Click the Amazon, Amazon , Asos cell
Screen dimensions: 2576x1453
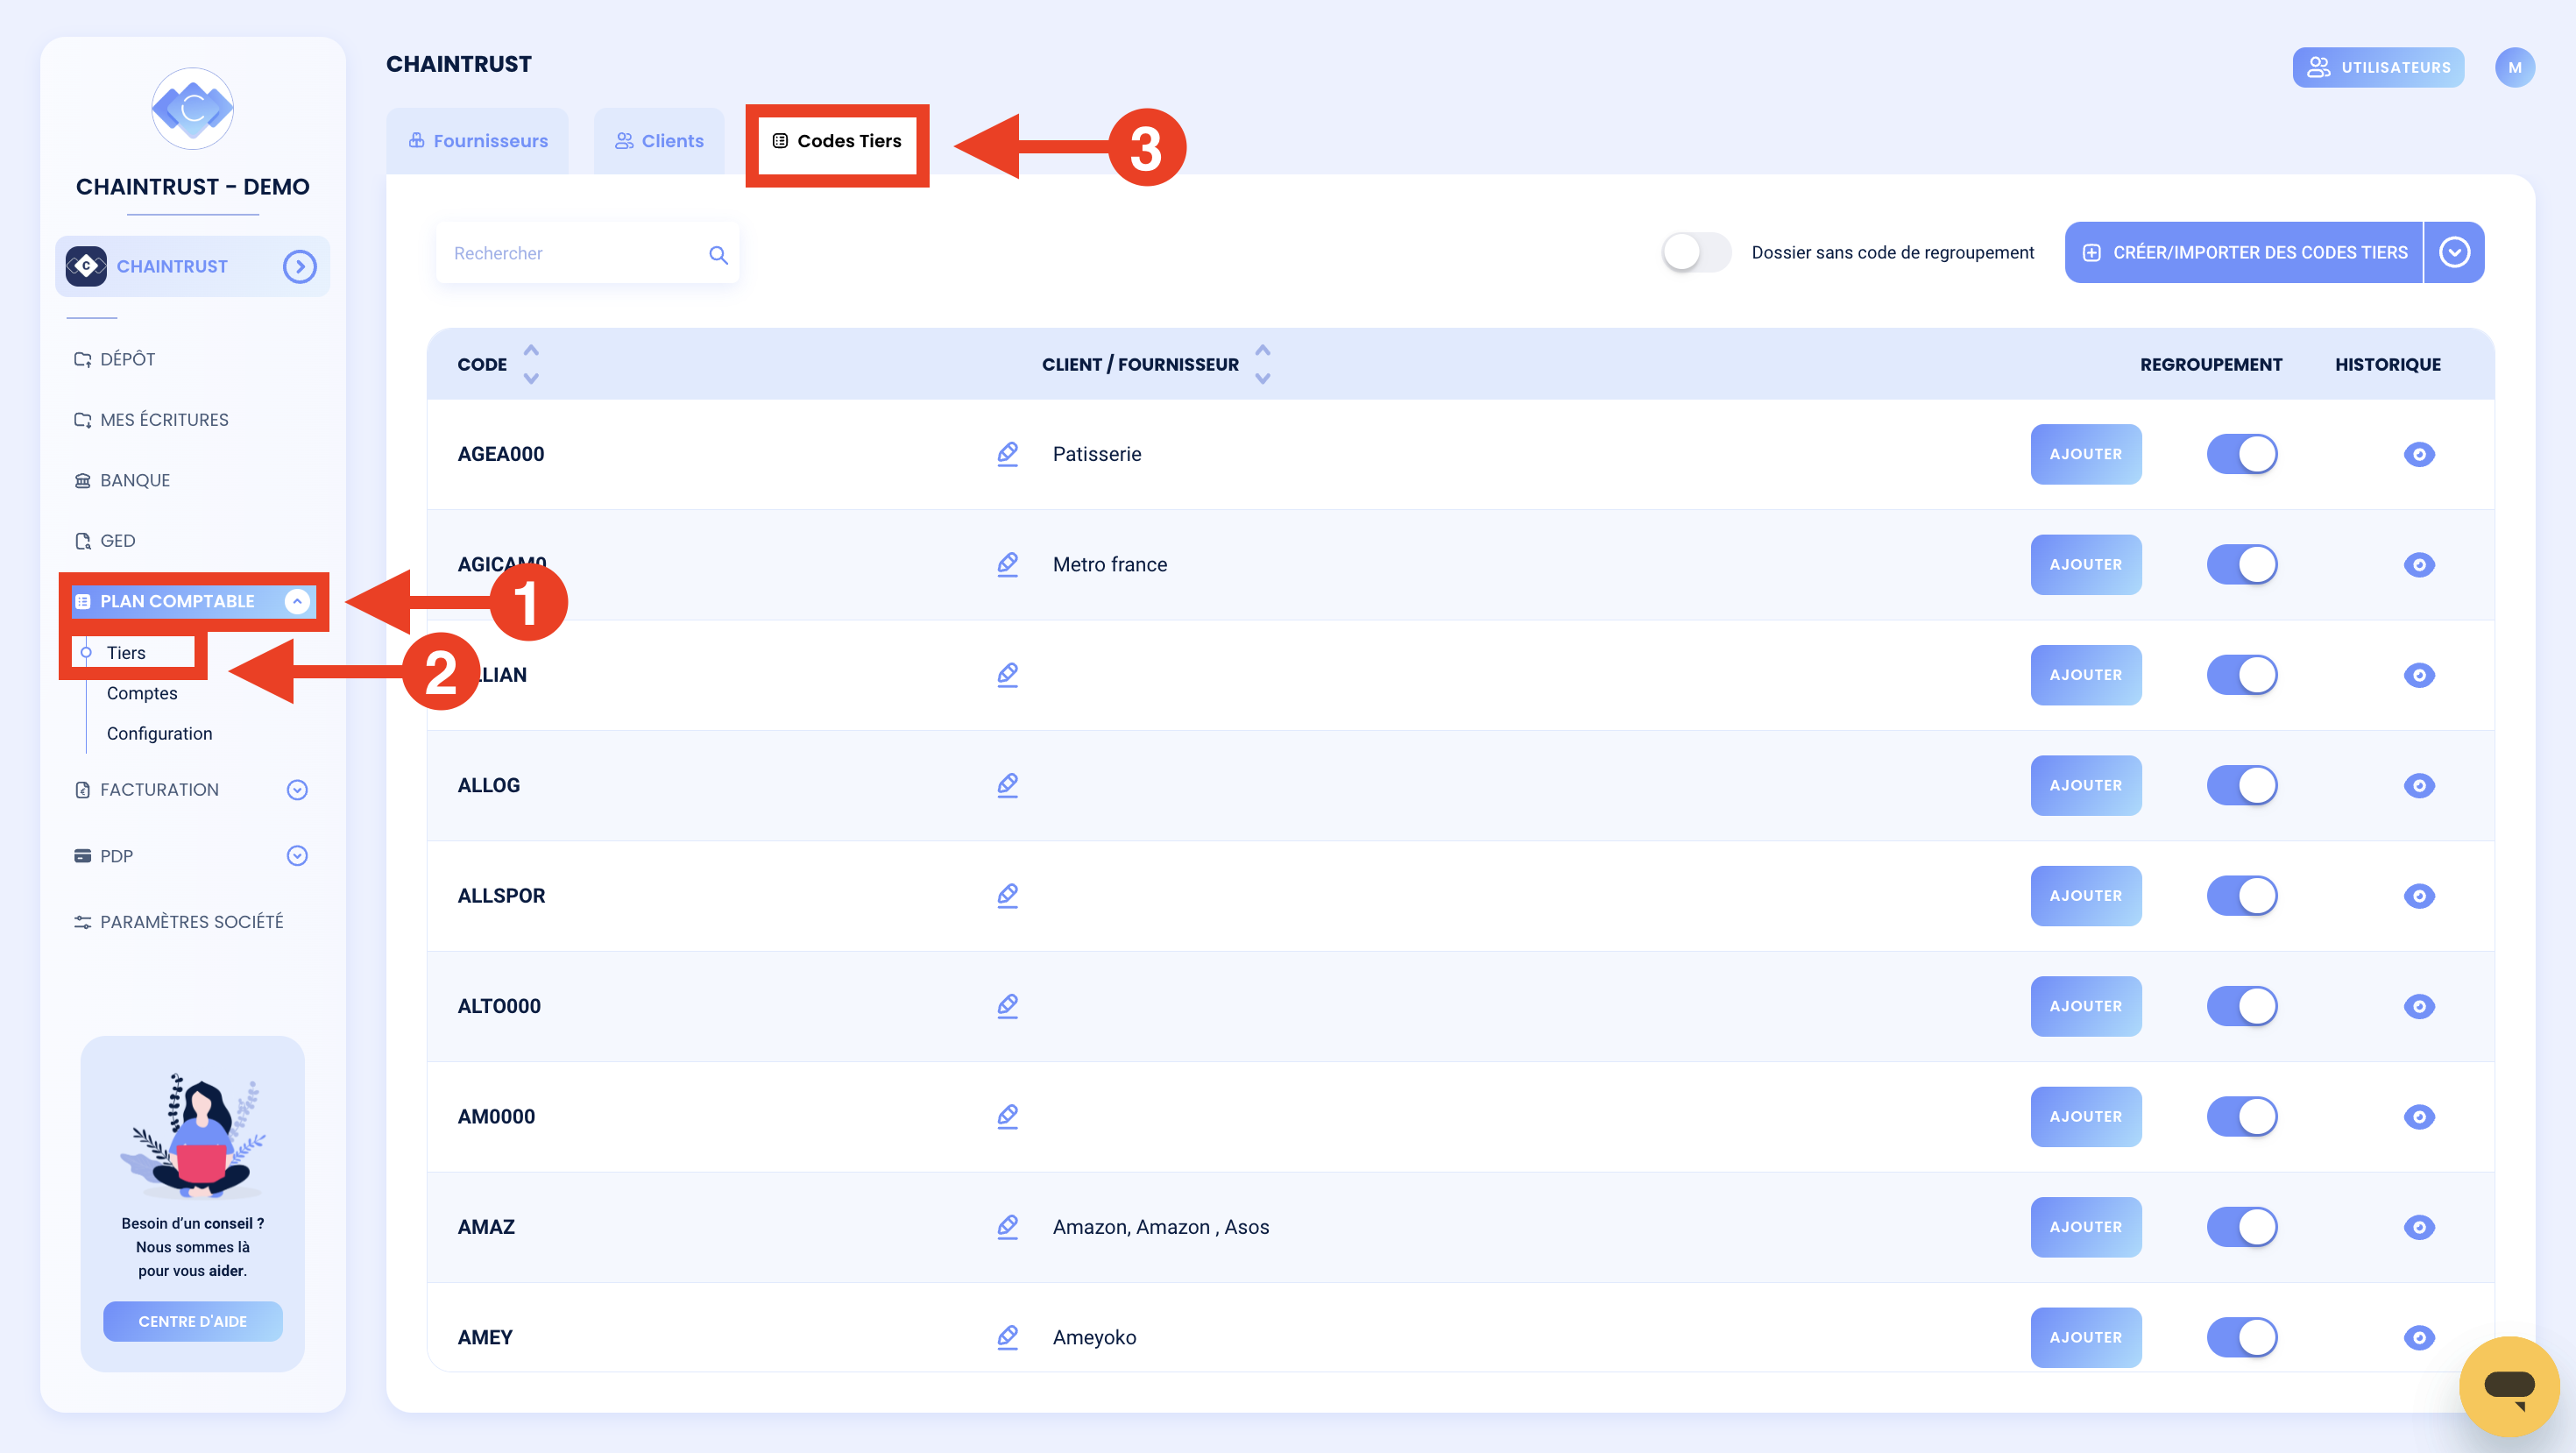pos(1161,1227)
